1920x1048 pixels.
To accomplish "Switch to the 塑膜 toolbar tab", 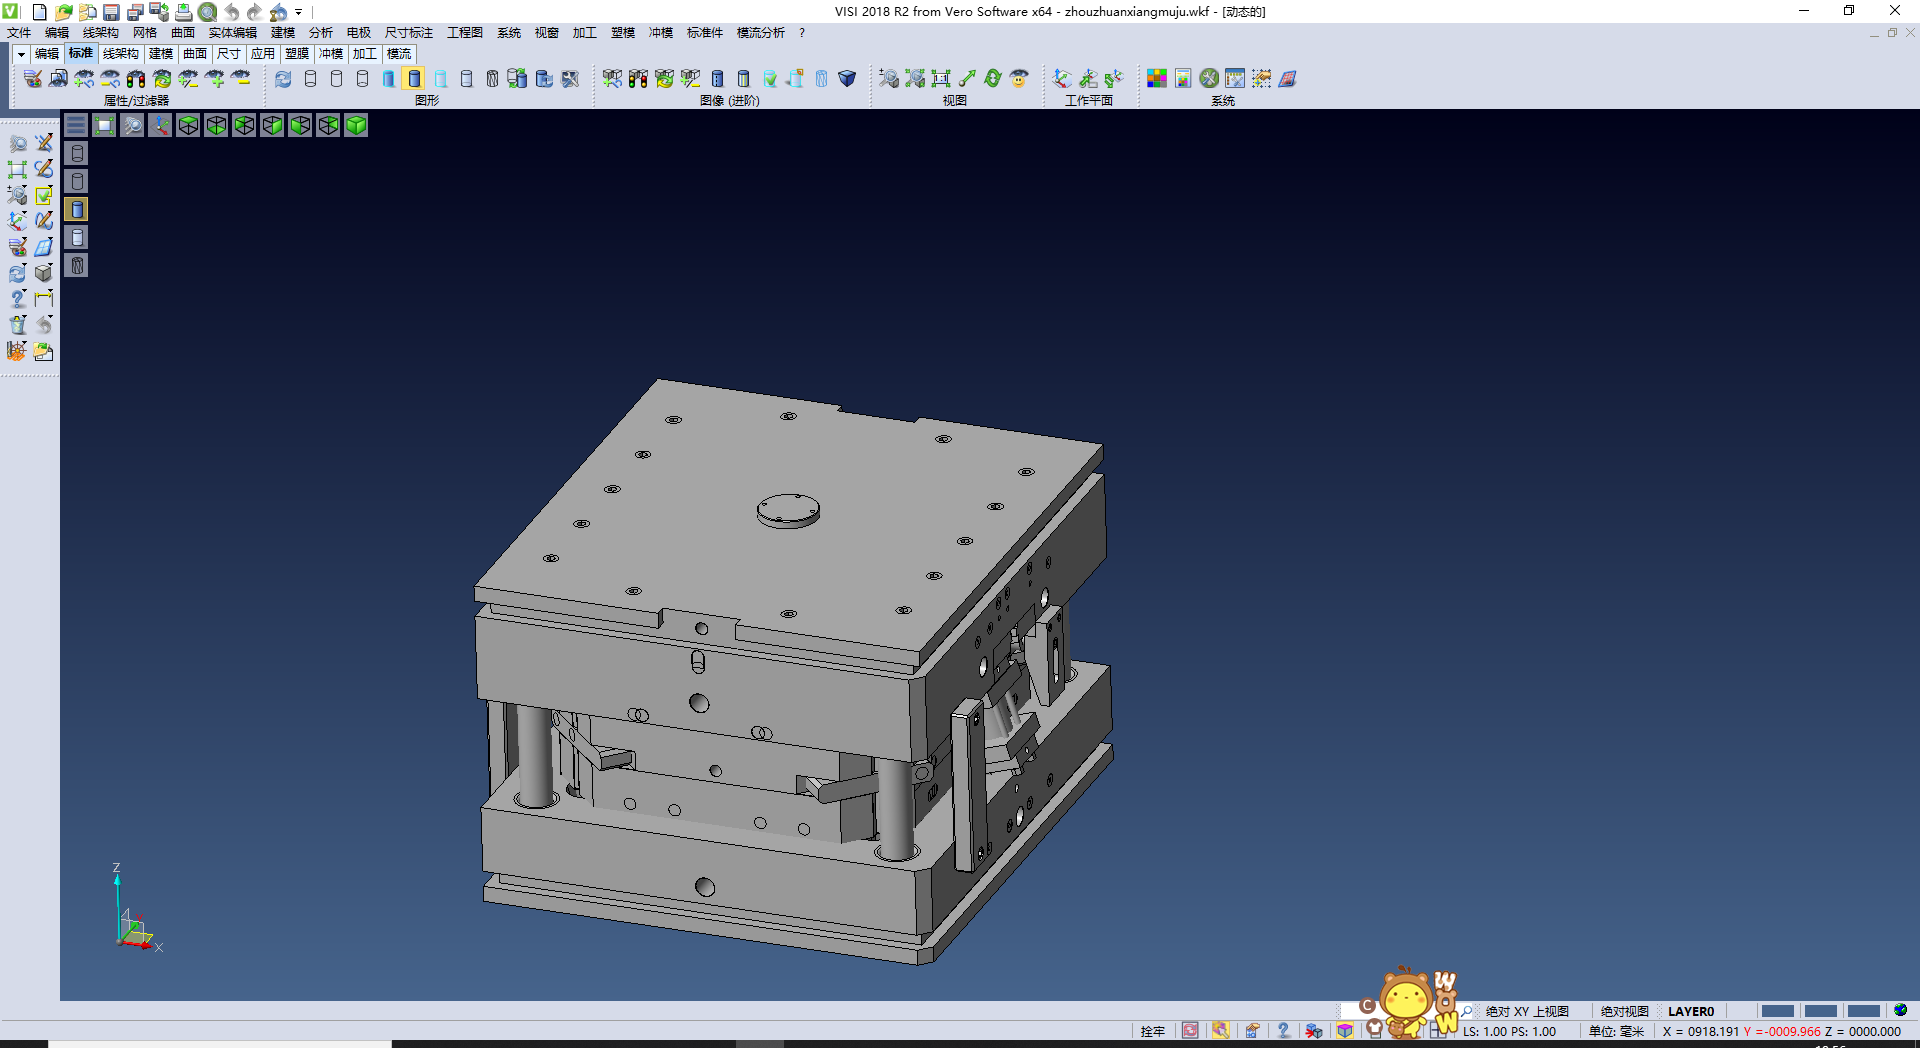I will pos(297,54).
